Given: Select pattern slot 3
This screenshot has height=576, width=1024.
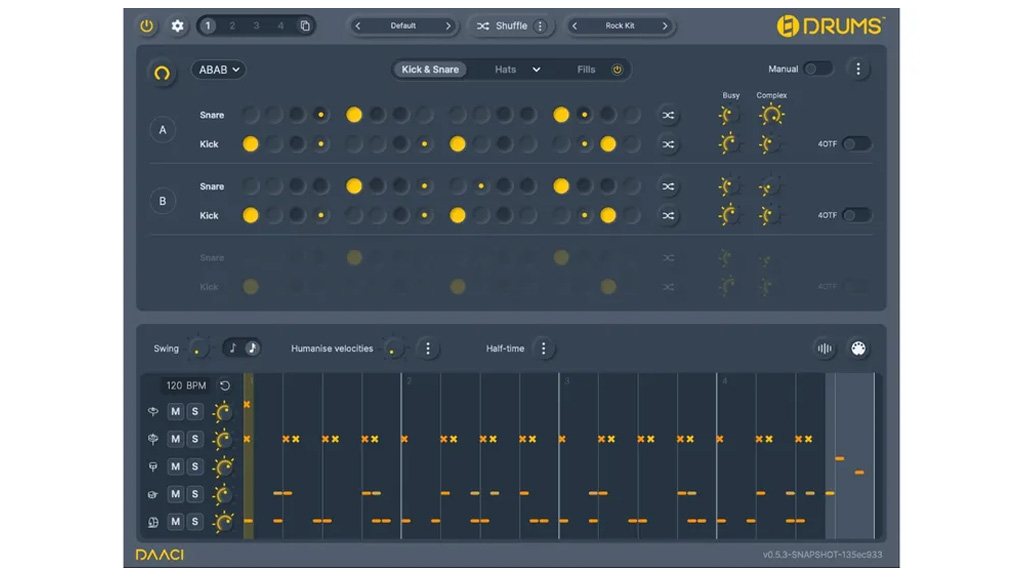Looking at the screenshot, I should pyautogui.click(x=256, y=25).
